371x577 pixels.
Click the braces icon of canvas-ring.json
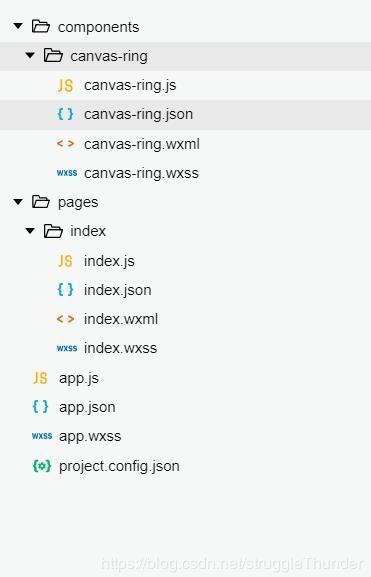tap(66, 114)
